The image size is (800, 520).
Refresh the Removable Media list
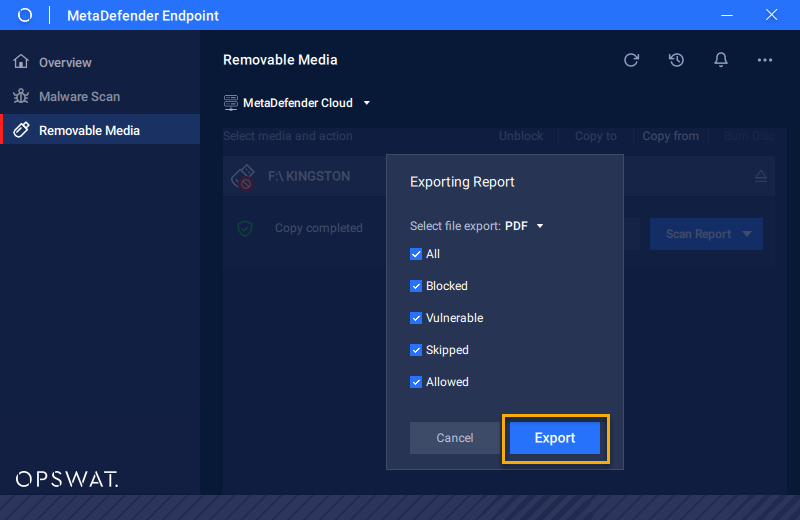tap(631, 60)
